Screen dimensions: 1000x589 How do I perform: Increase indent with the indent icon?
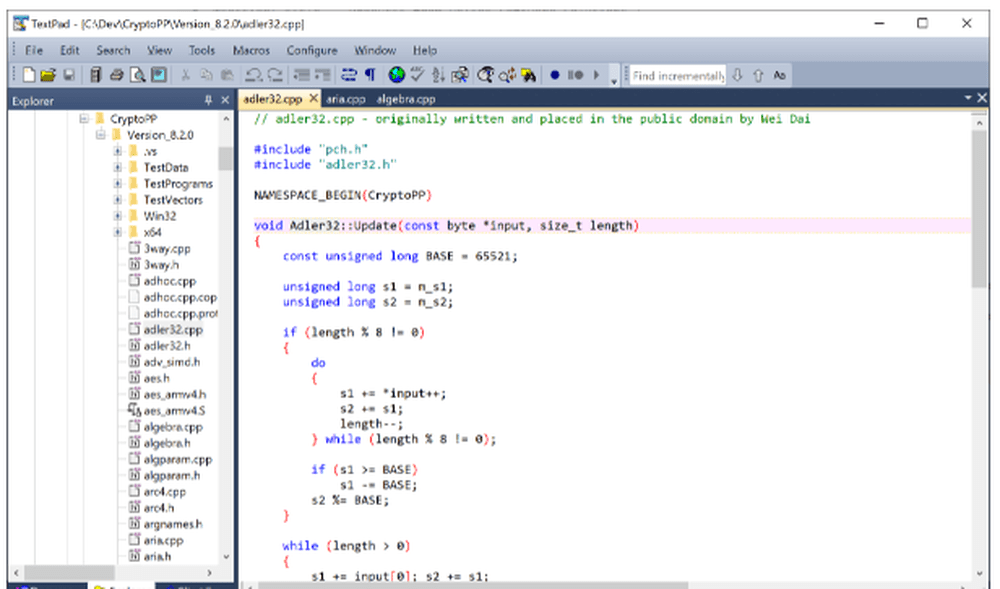323,75
